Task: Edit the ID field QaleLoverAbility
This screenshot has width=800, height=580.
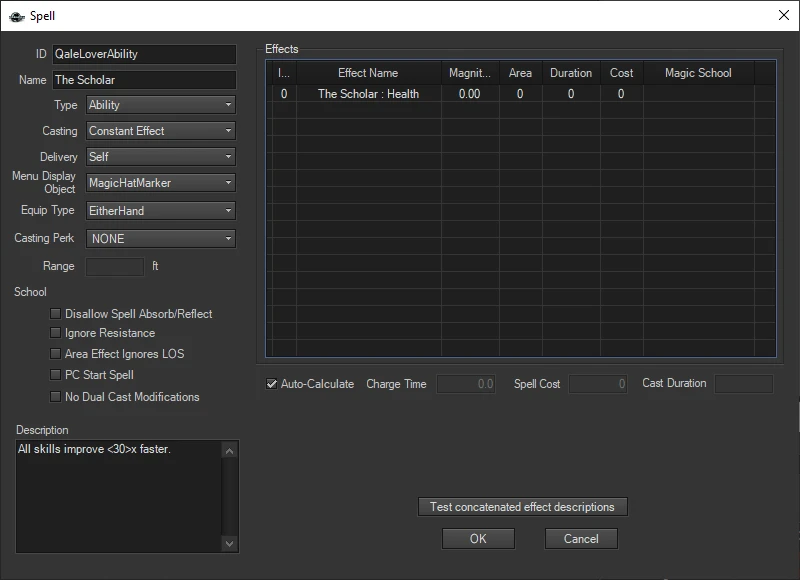Action: point(144,54)
